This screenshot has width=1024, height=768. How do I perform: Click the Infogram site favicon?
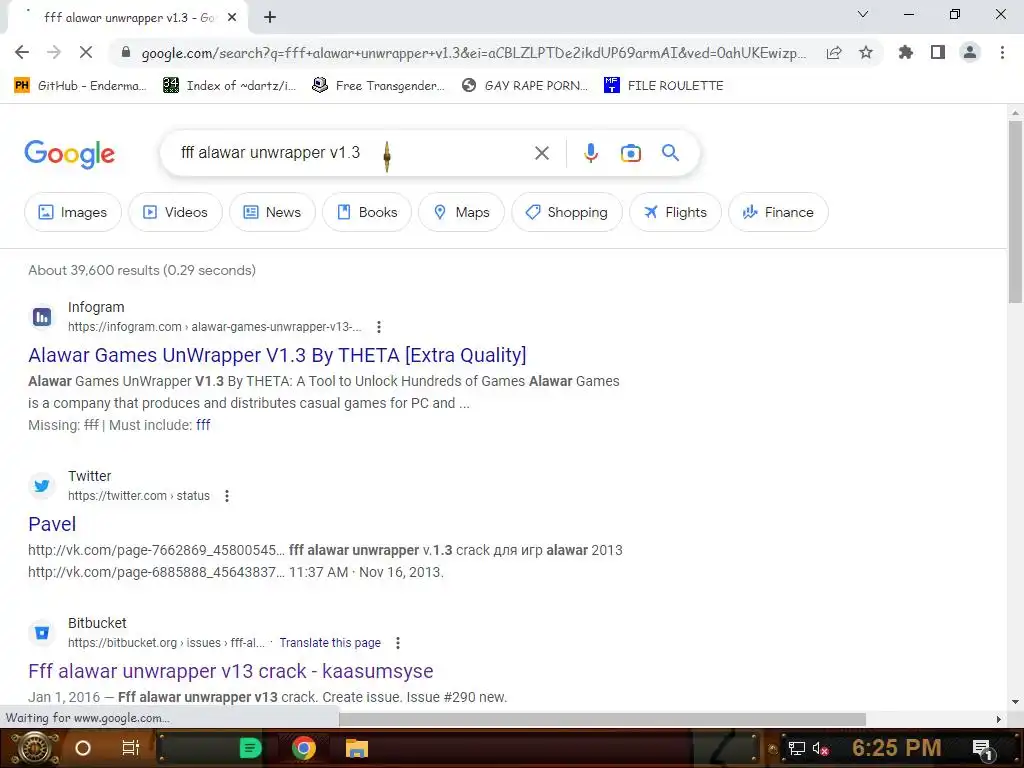42,317
